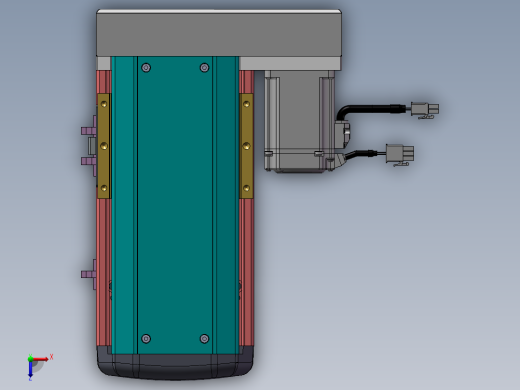Select the teal center cover plate
This screenshot has width=520, height=390.
tap(175, 205)
